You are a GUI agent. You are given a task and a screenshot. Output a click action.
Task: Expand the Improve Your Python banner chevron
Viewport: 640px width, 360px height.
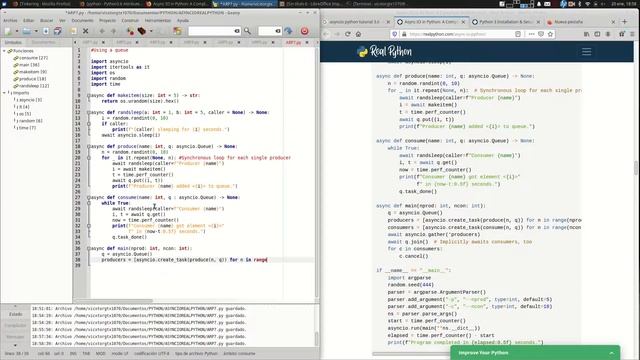611,353
